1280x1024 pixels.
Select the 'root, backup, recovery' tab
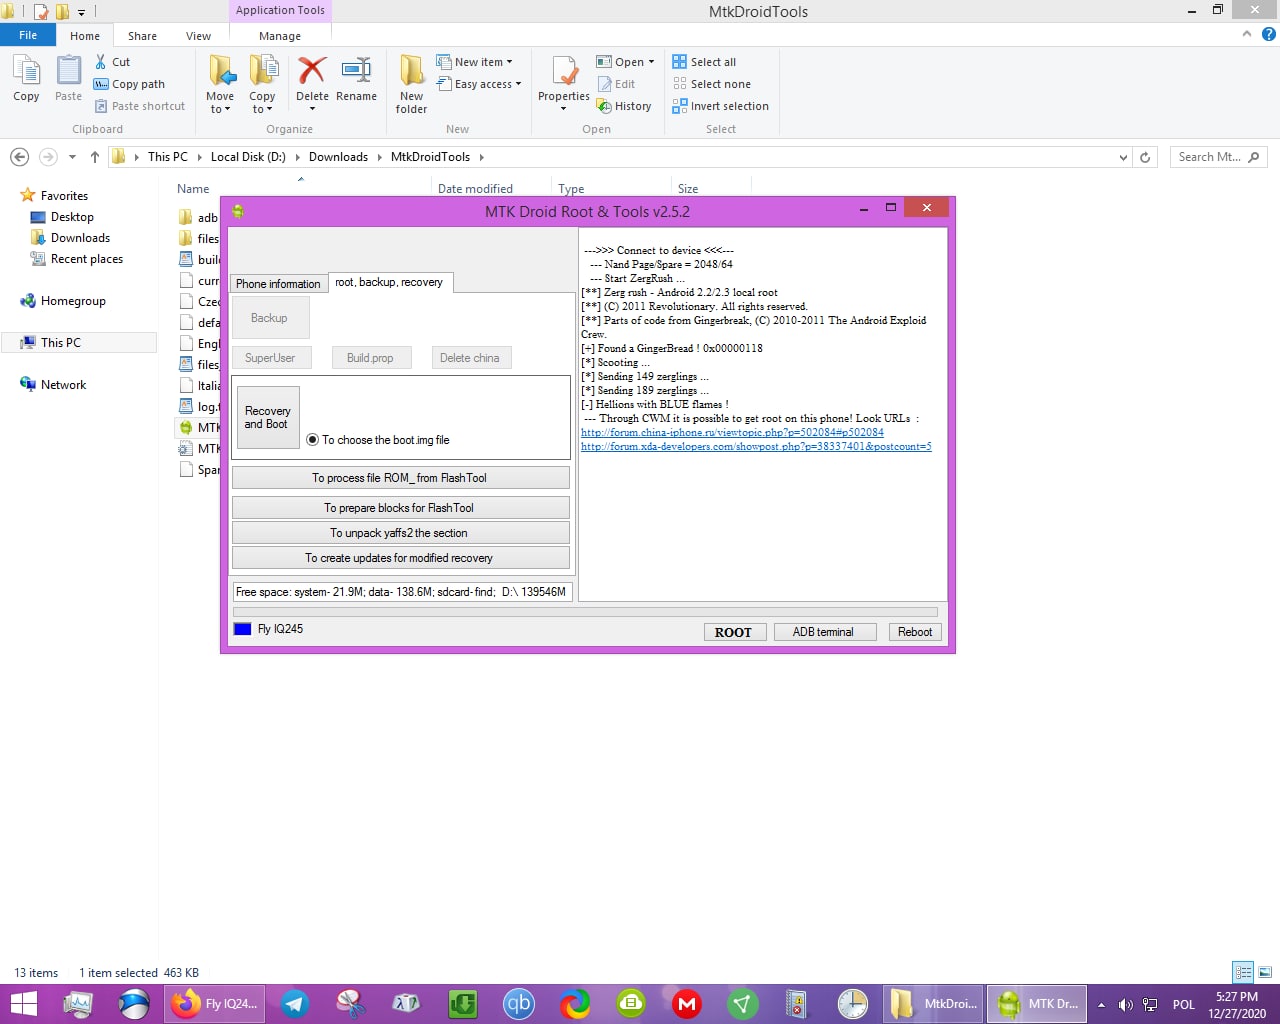(389, 282)
